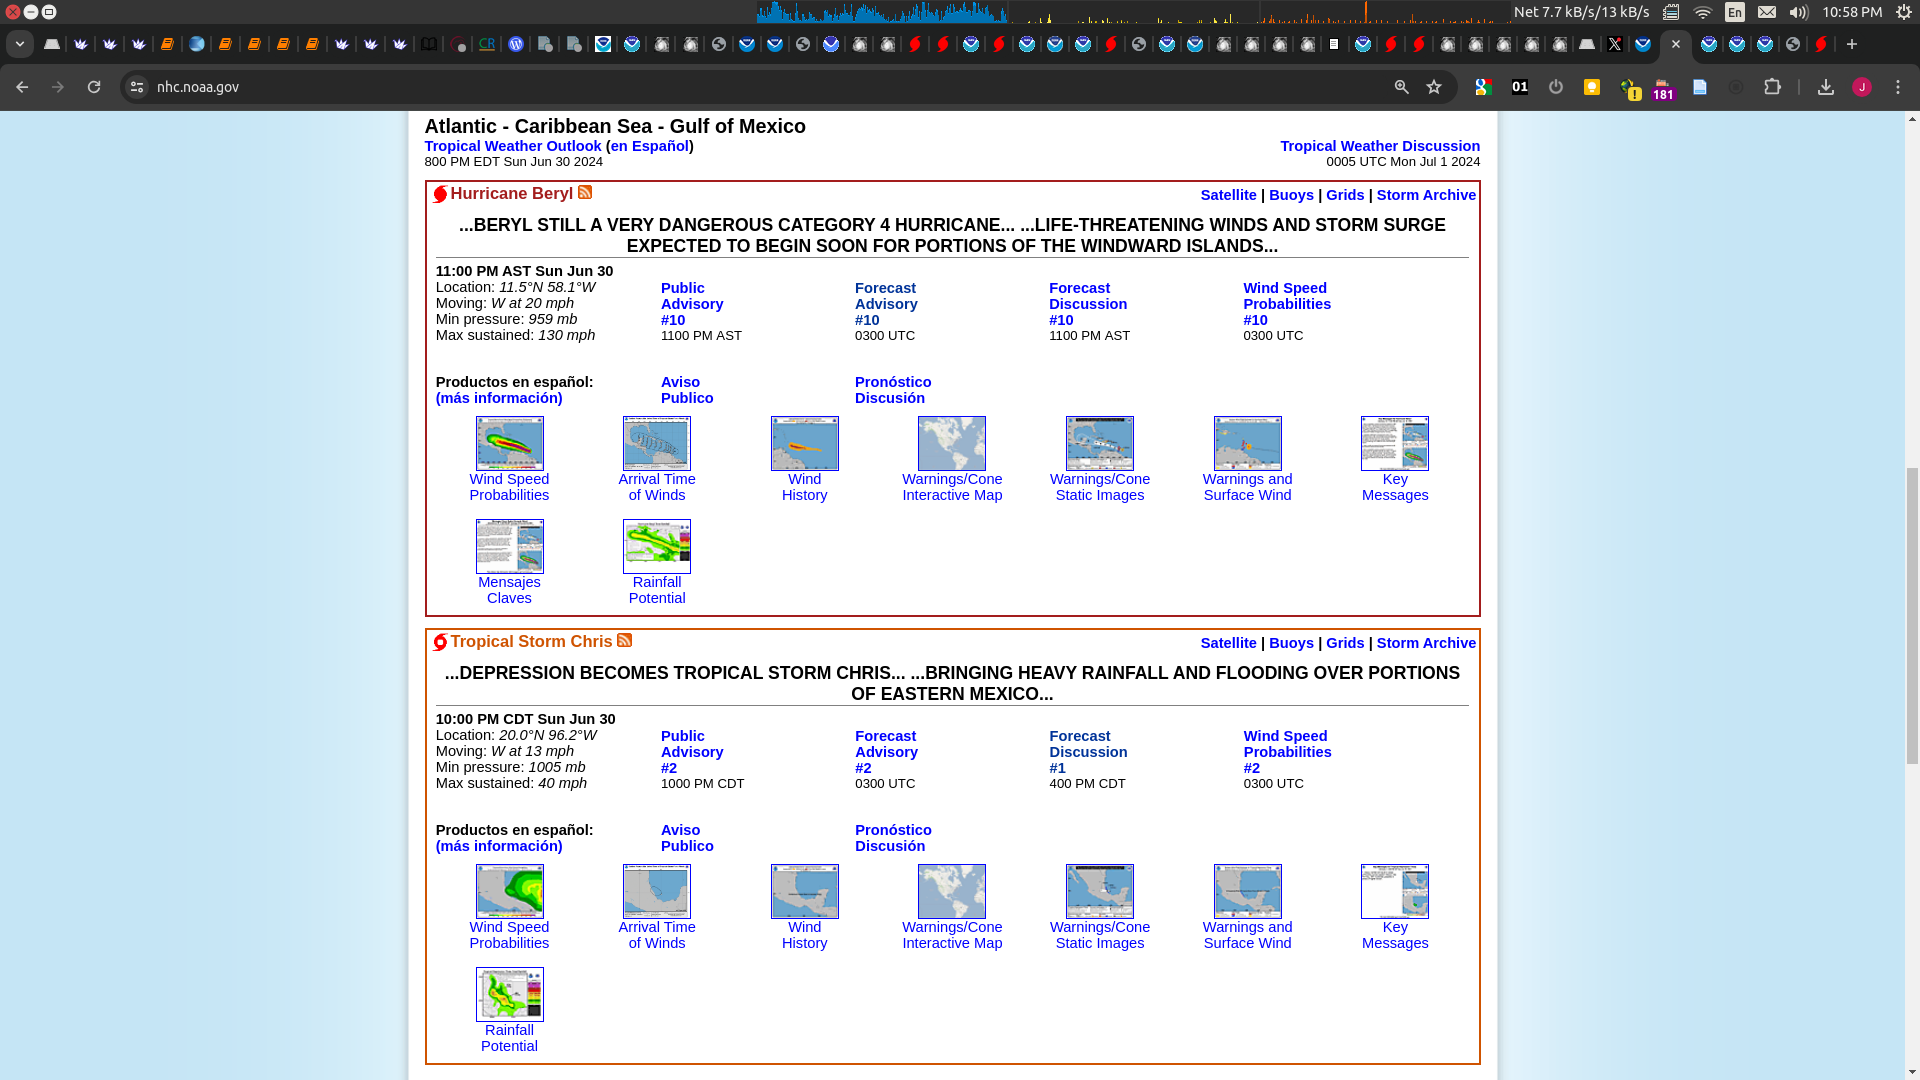Open Chris Grids link
Viewport: 1920px width, 1080px height.
pyautogui.click(x=1345, y=643)
